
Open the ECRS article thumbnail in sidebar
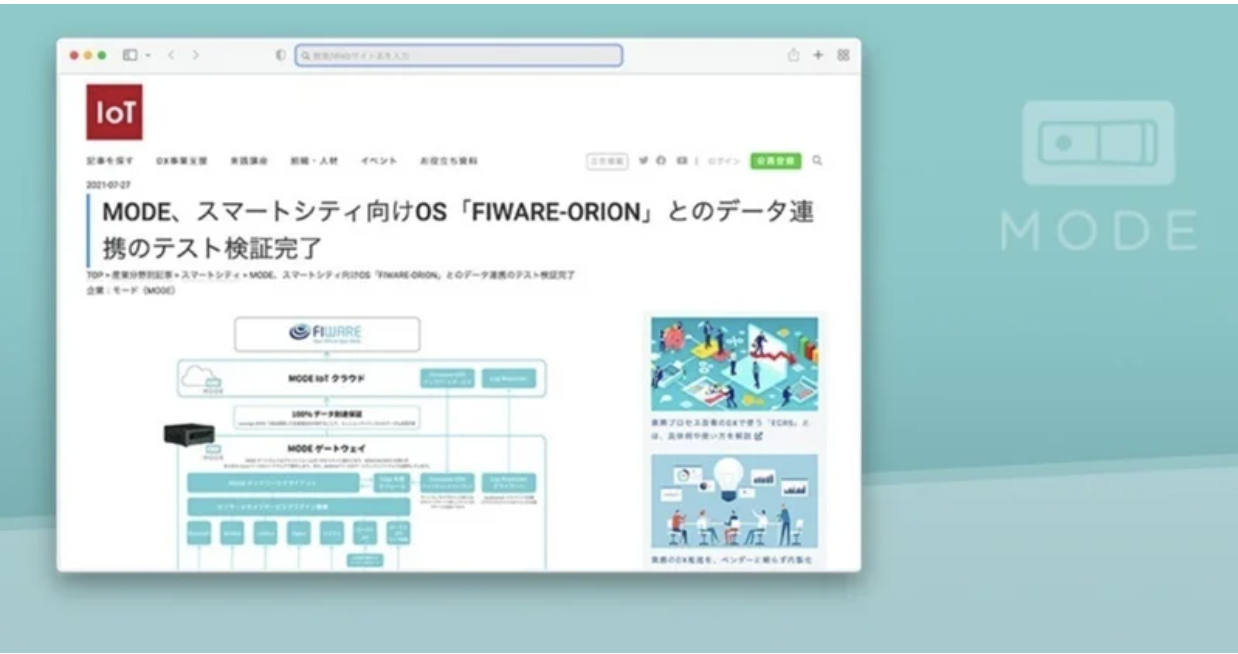(734, 365)
